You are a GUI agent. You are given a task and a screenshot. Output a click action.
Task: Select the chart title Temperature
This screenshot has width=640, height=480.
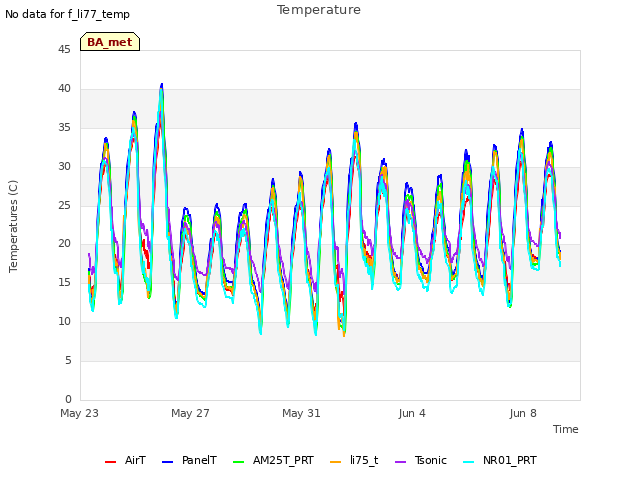point(319,10)
